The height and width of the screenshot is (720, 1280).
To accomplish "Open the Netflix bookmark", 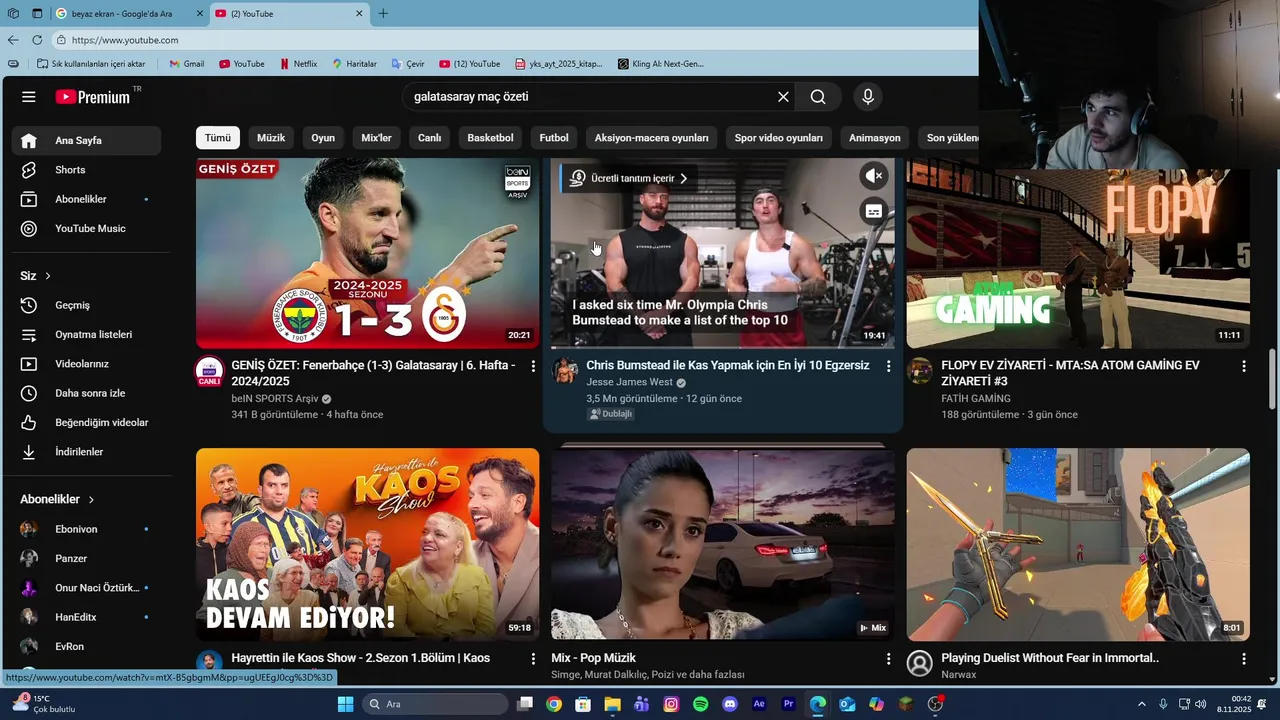I will (298, 64).
